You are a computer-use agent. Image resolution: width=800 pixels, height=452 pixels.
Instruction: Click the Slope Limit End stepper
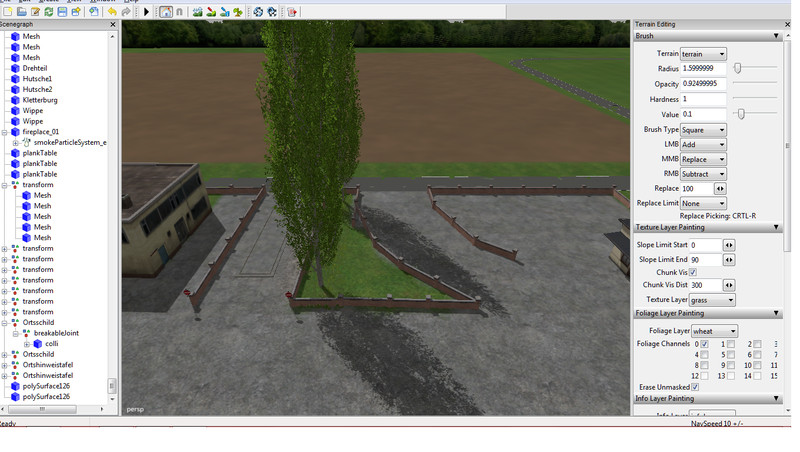[x=729, y=260]
